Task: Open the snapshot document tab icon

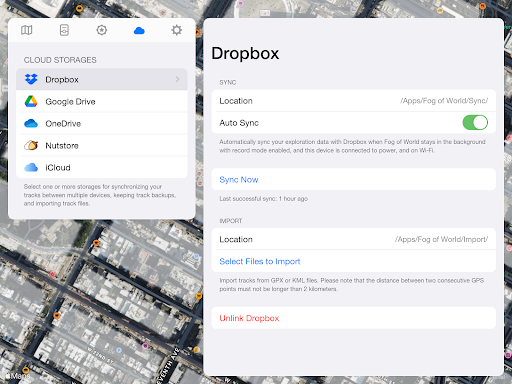Action: tap(64, 30)
